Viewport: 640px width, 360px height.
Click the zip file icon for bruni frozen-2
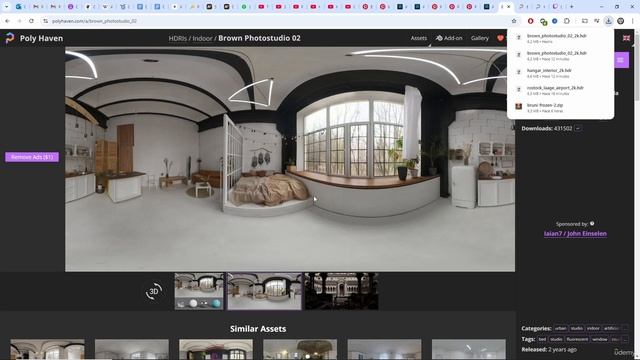point(518,107)
